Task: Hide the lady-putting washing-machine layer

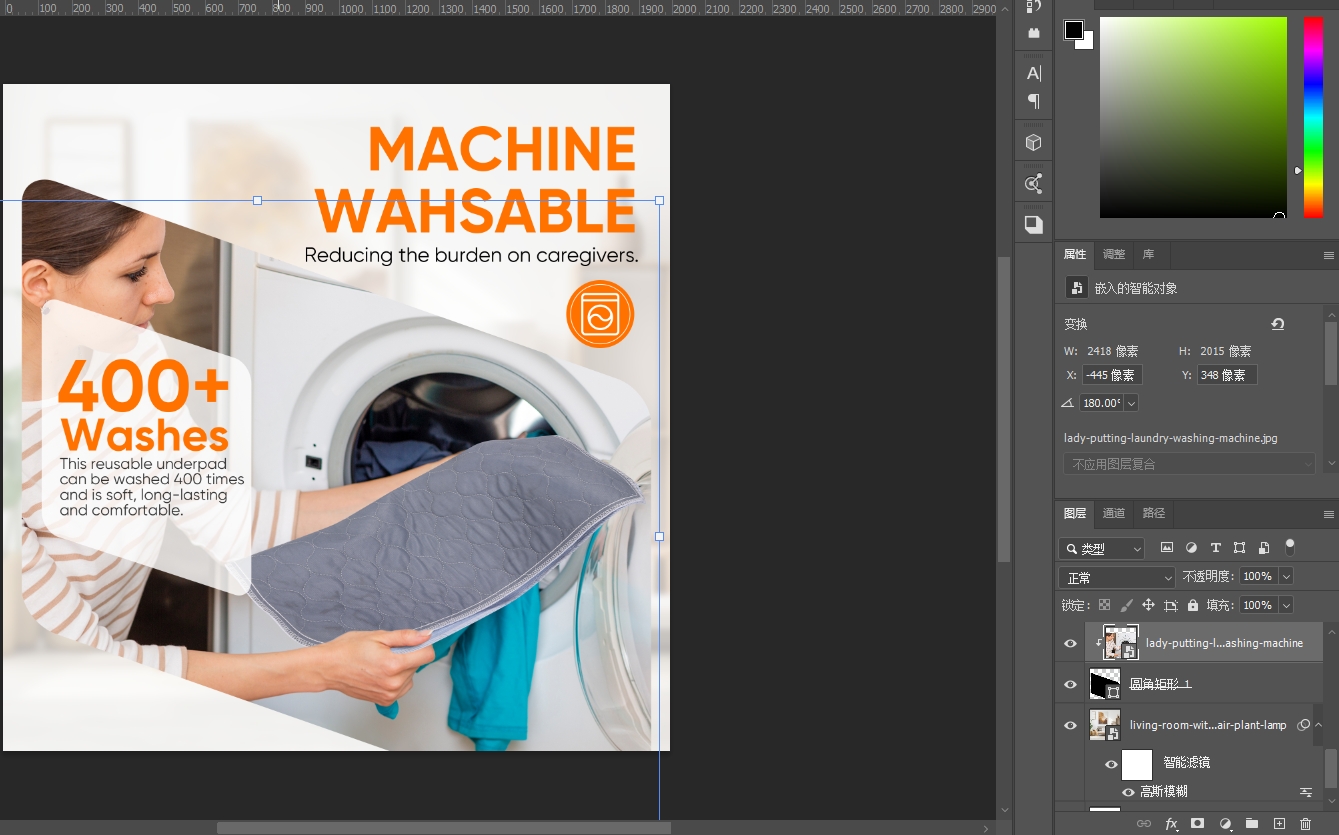Action: (x=1070, y=643)
